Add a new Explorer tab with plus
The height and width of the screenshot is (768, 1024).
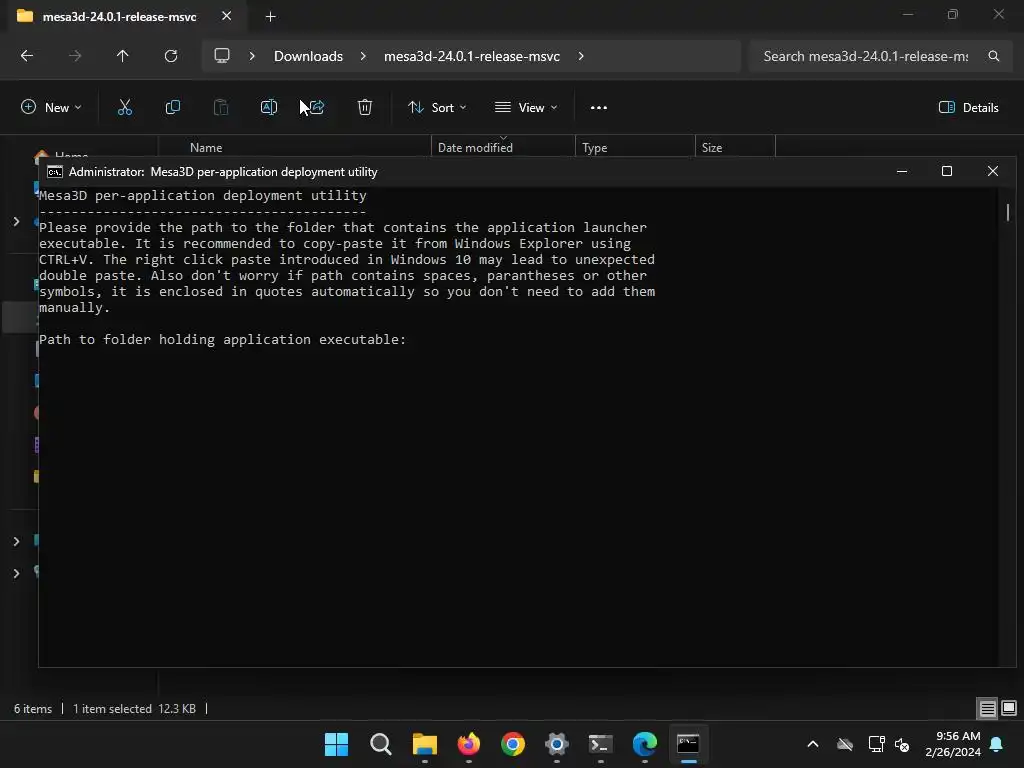(270, 16)
